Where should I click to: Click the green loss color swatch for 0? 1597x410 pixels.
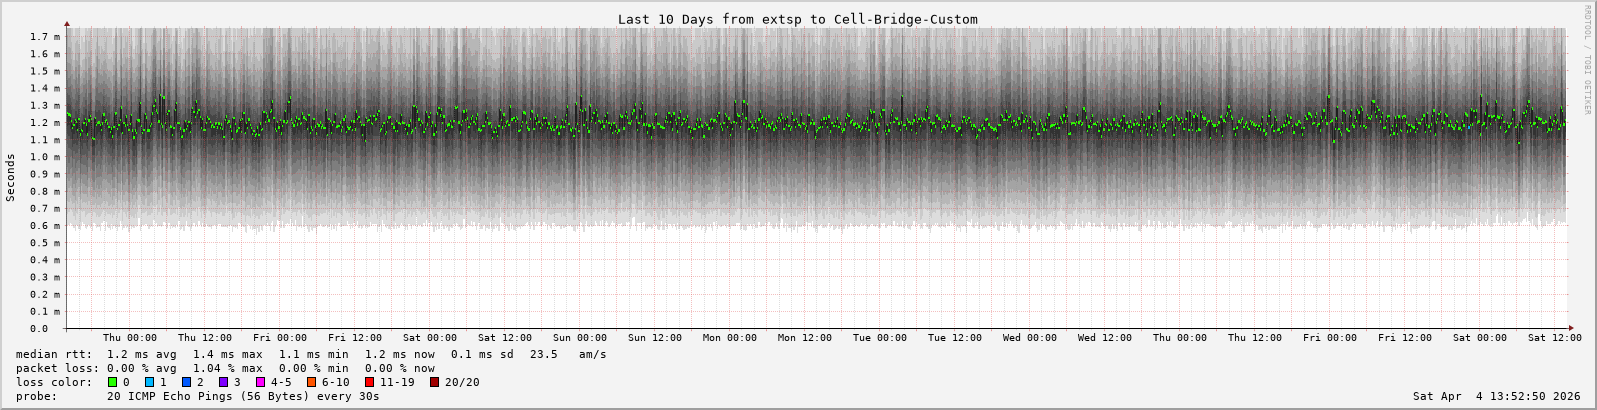point(112,382)
